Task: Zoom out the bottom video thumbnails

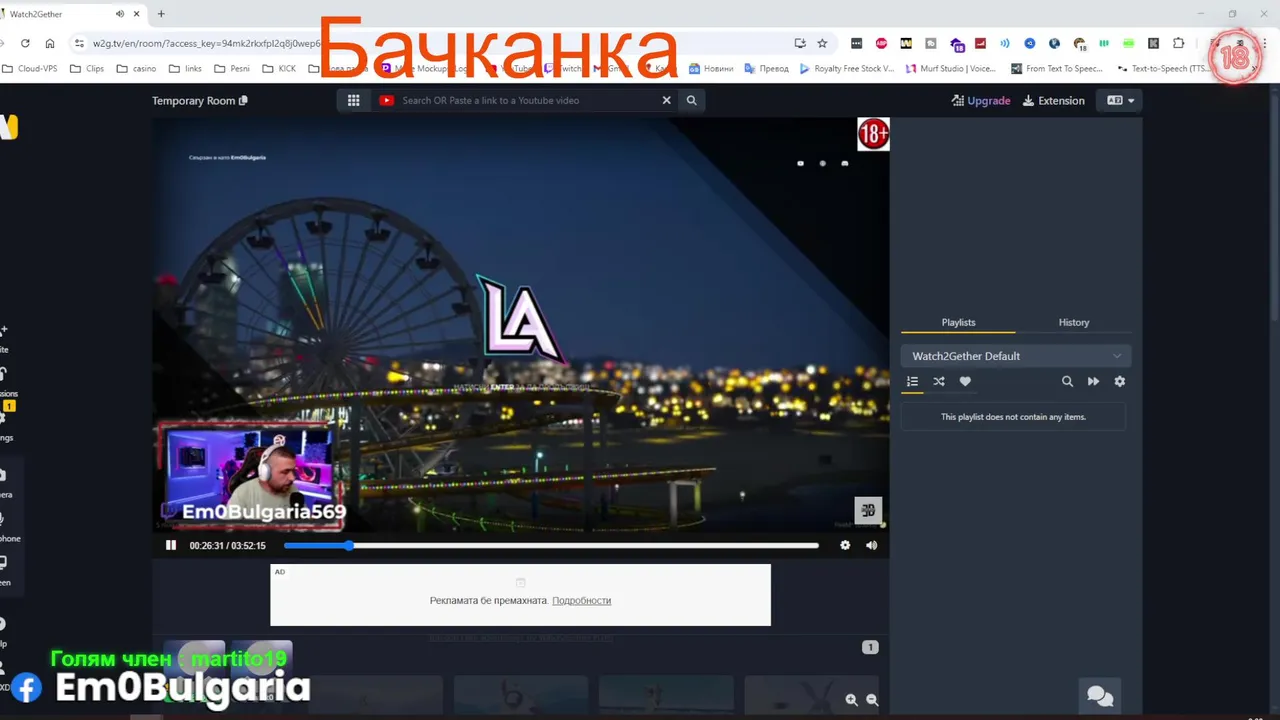Action: [872, 700]
